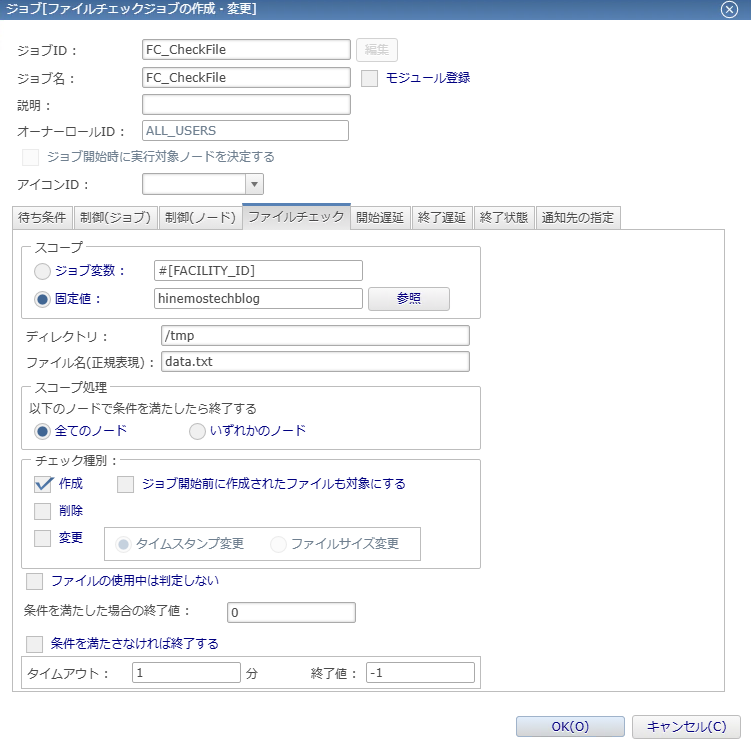Close the job dialog with X icon
Image resolution: width=751 pixels, height=747 pixels.
pos(729,9)
